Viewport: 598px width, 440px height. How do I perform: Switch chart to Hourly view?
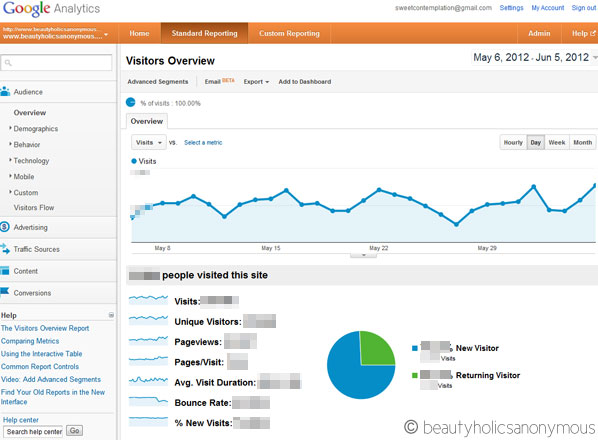point(513,142)
